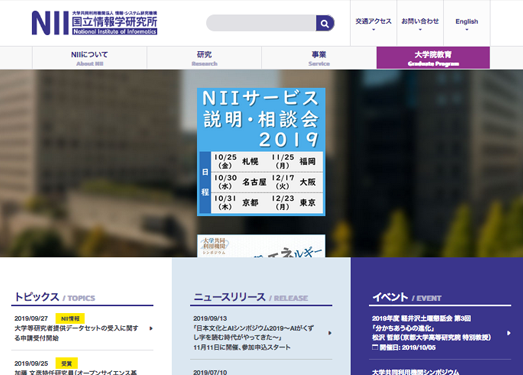The image size is (523, 375).
Task: Click the 受賞 yellow tag
Action: (x=66, y=363)
